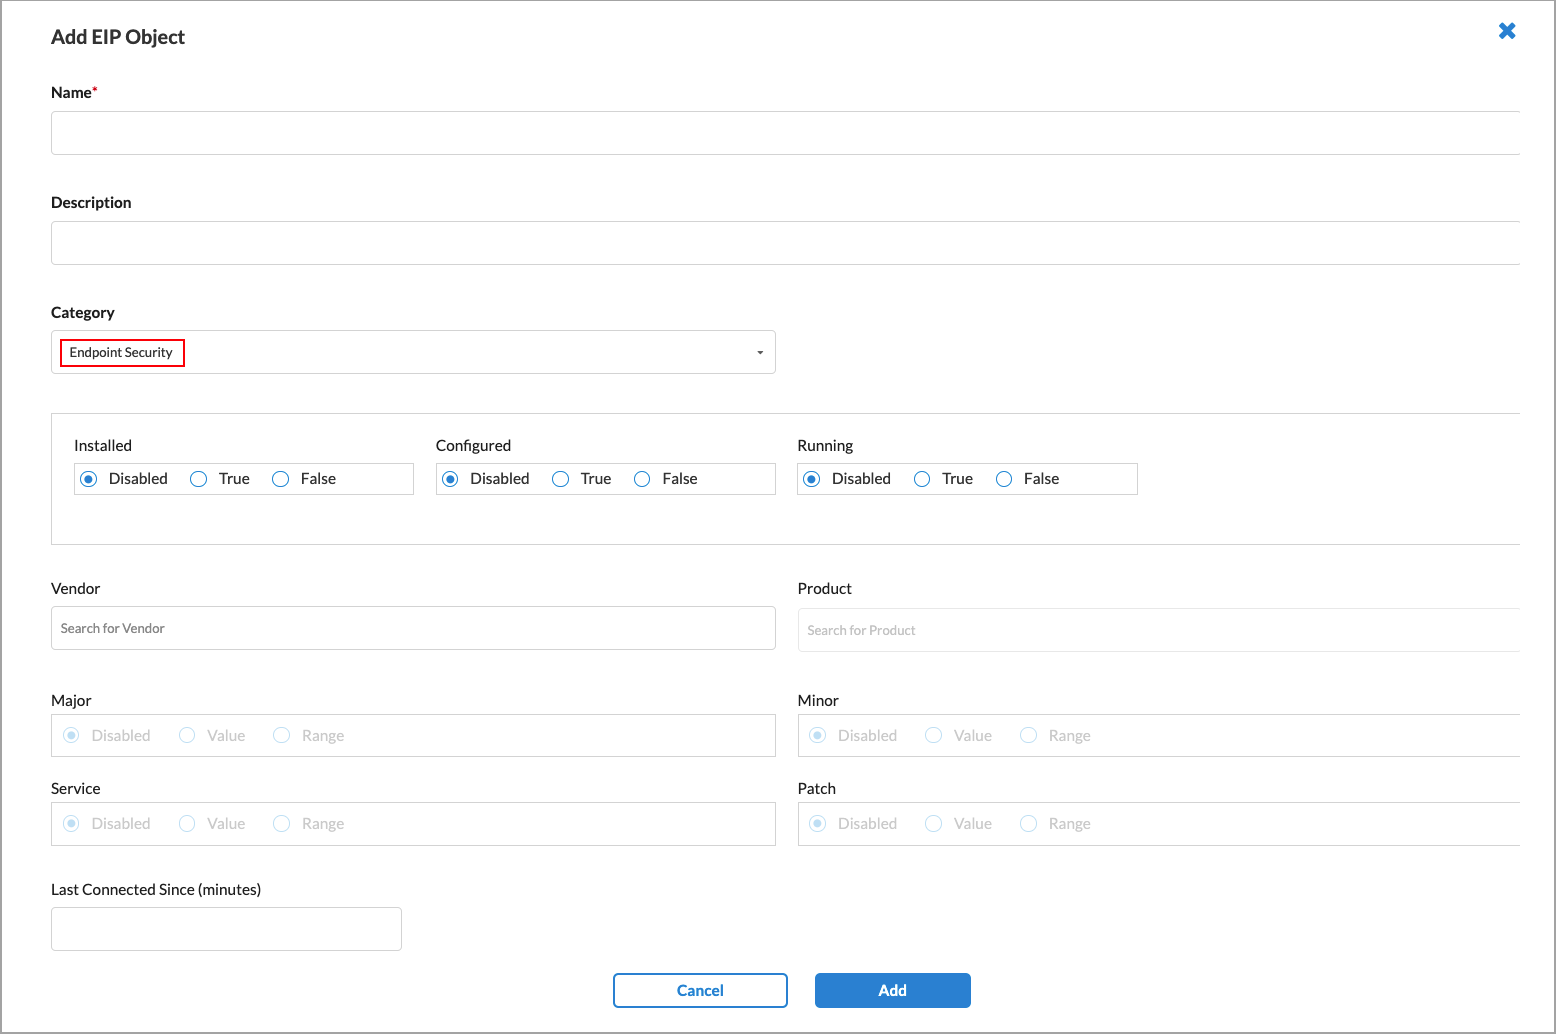Select True for Running

(921, 478)
